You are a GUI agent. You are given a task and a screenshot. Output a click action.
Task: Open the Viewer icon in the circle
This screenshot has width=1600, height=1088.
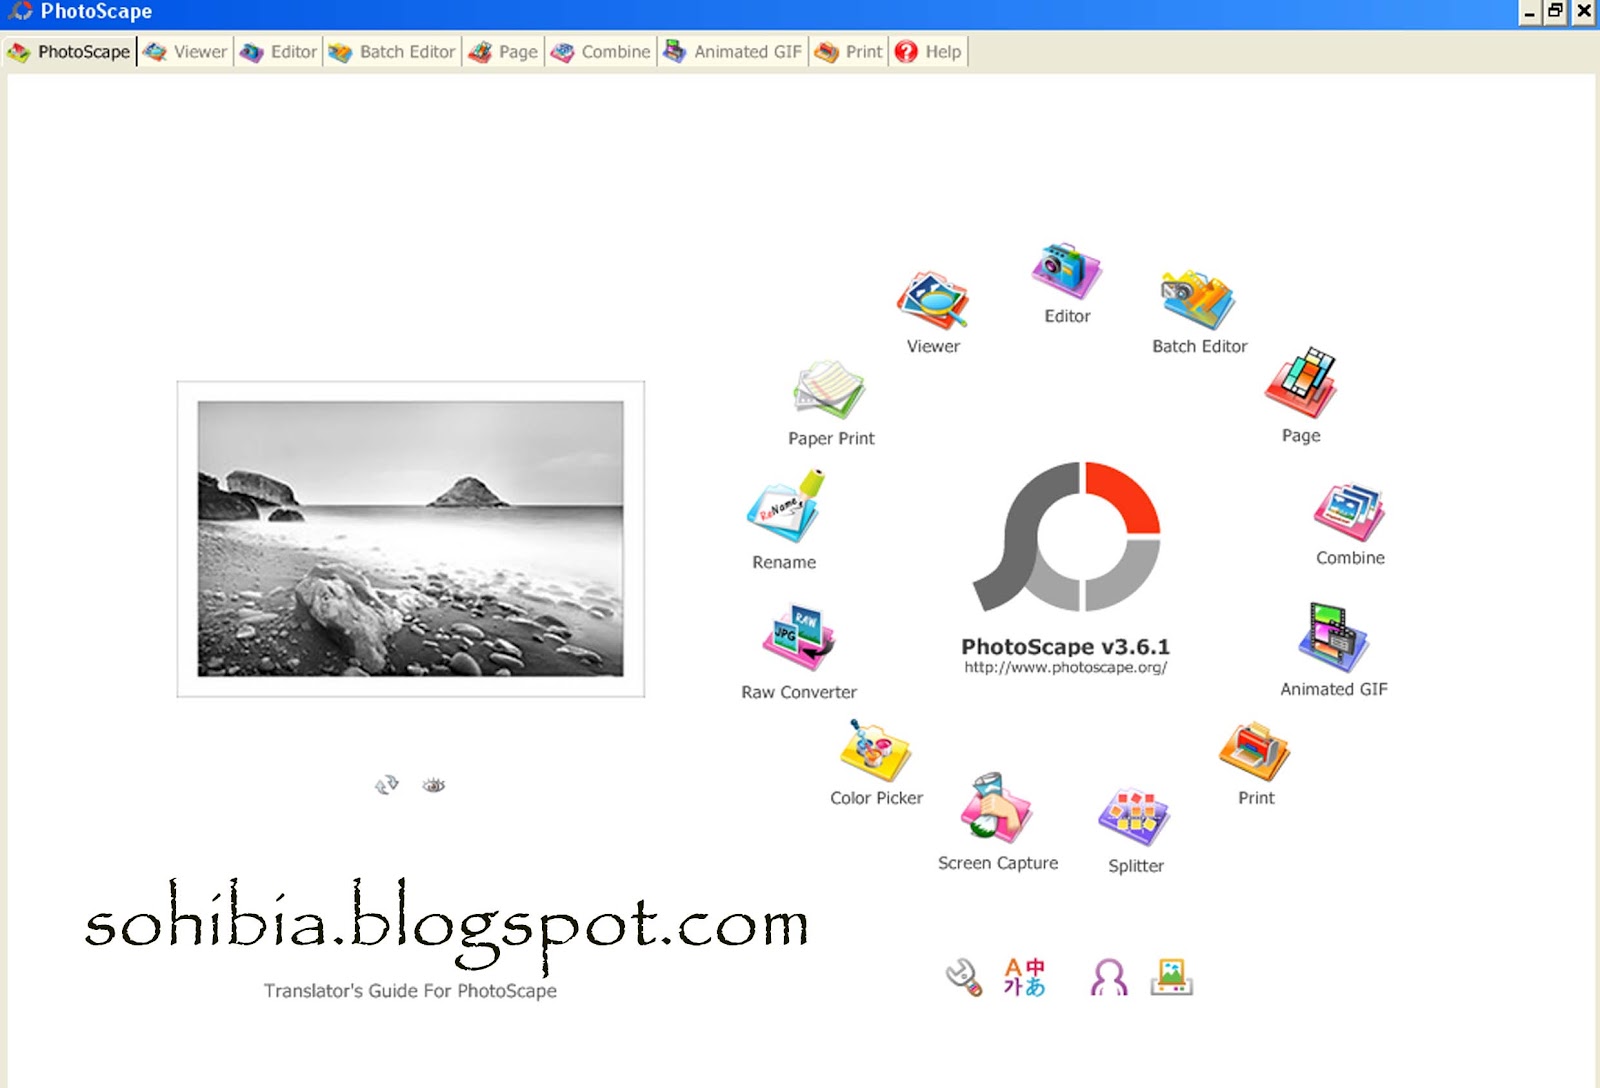point(932,301)
